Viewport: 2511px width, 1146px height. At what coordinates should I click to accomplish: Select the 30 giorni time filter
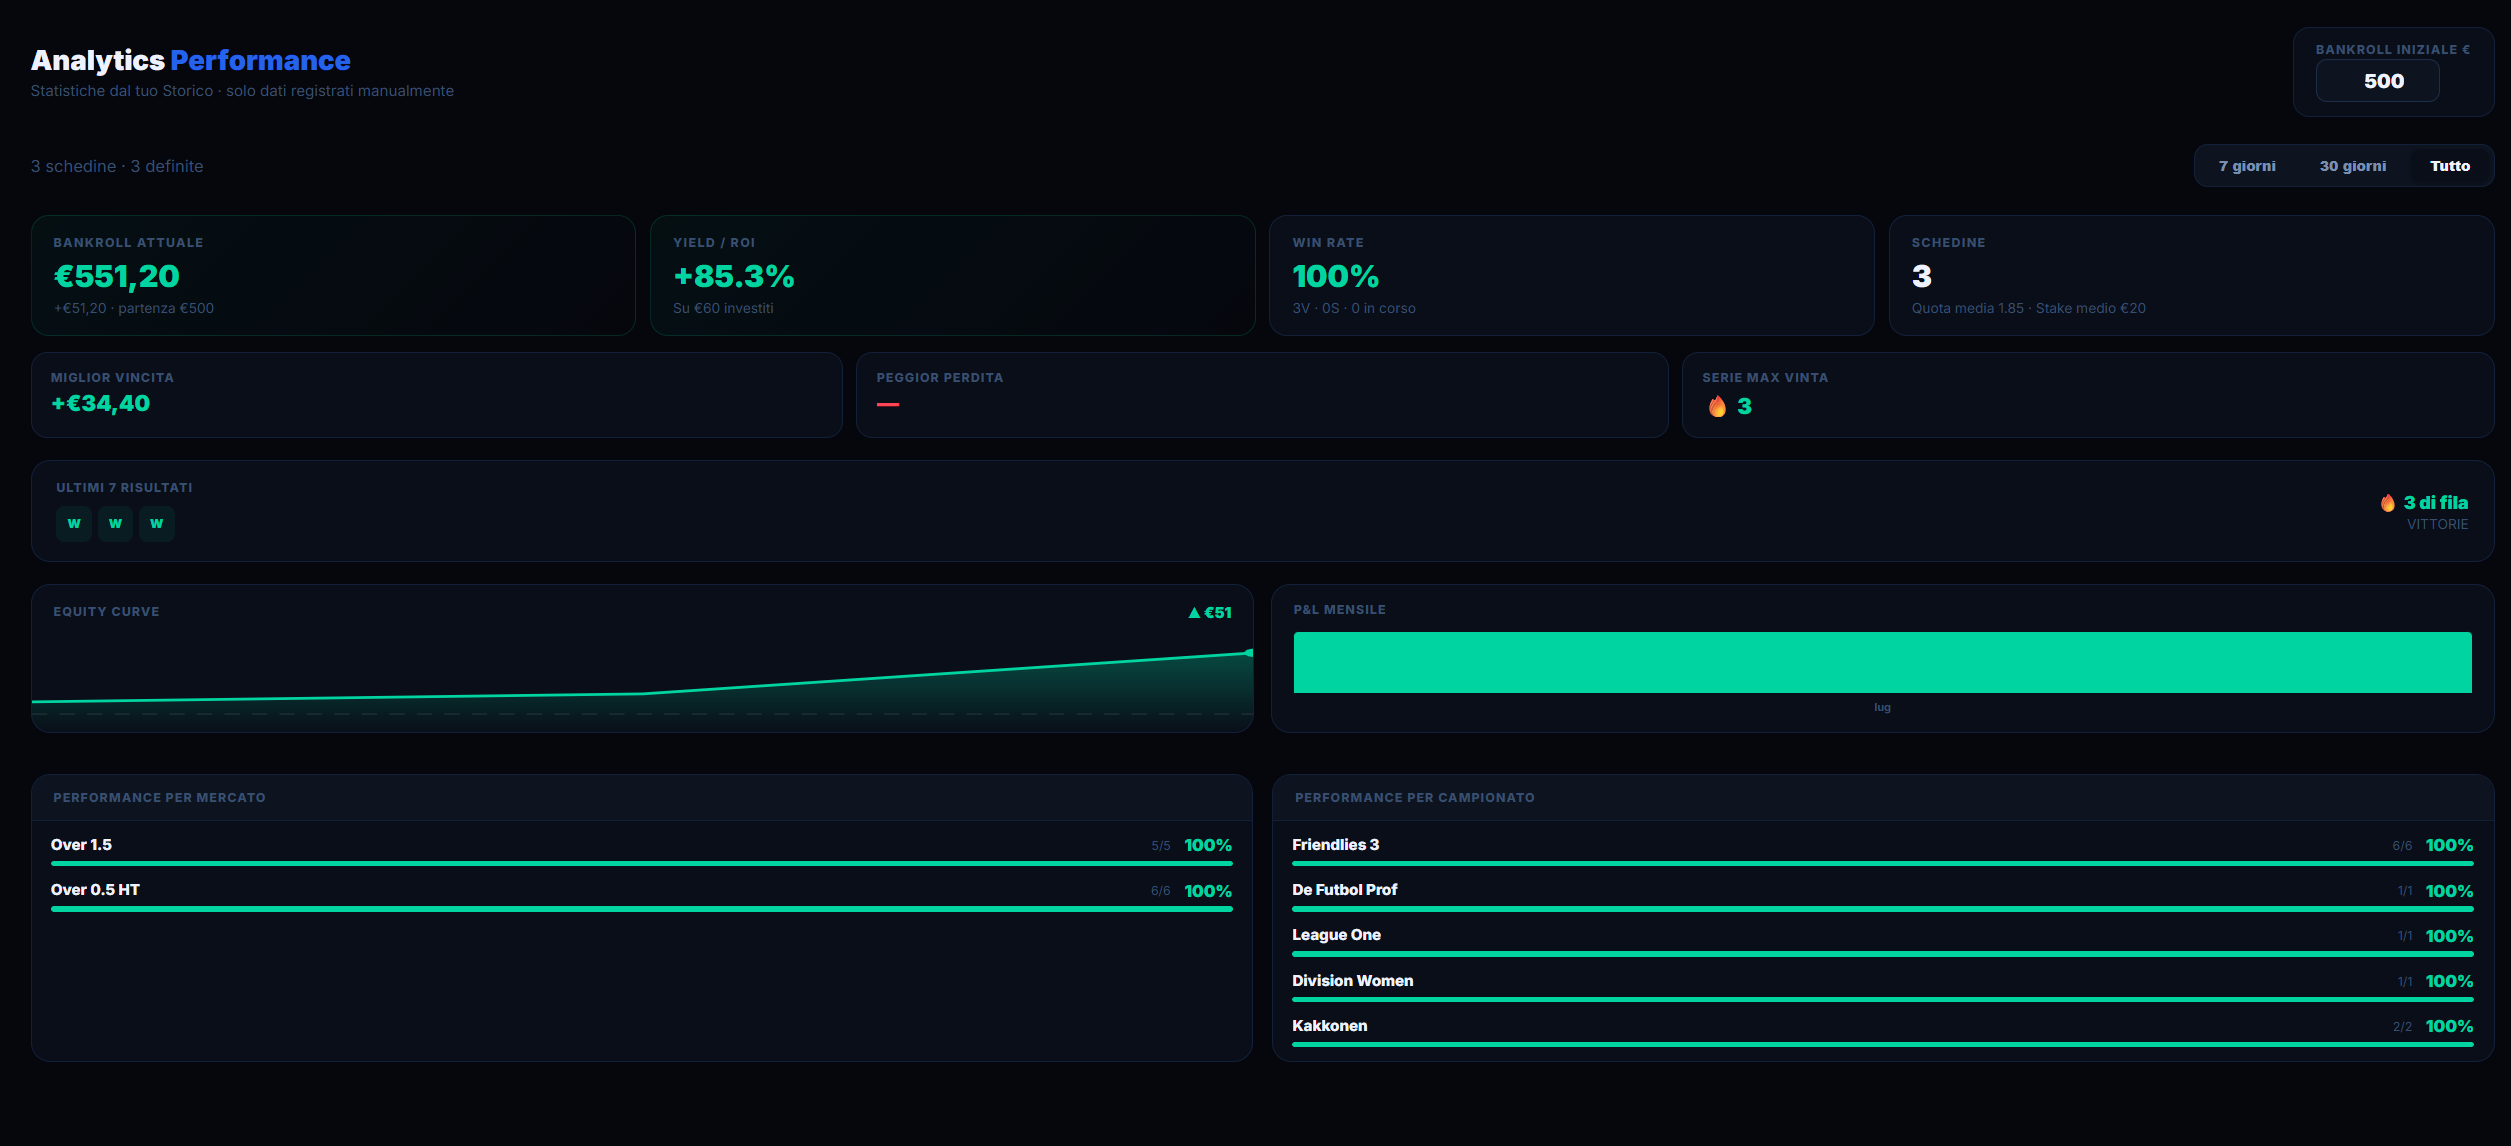(x=2352, y=166)
